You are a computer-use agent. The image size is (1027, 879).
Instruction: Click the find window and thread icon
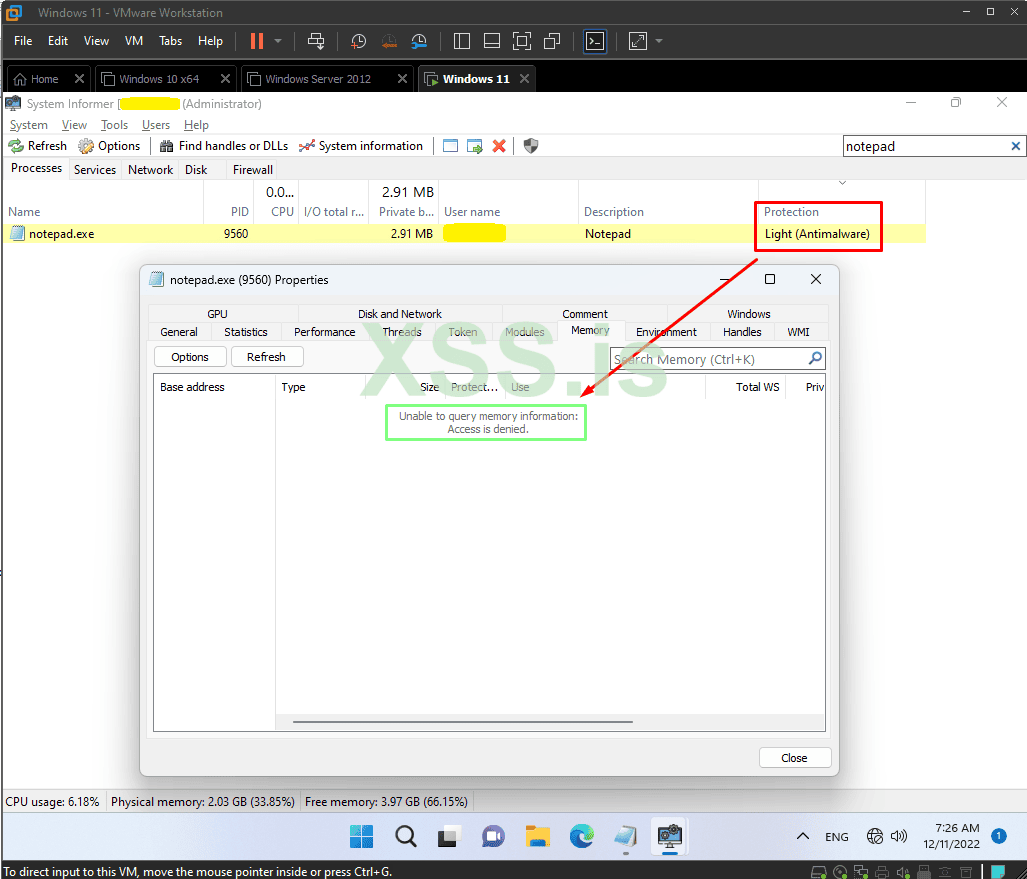click(474, 145)
